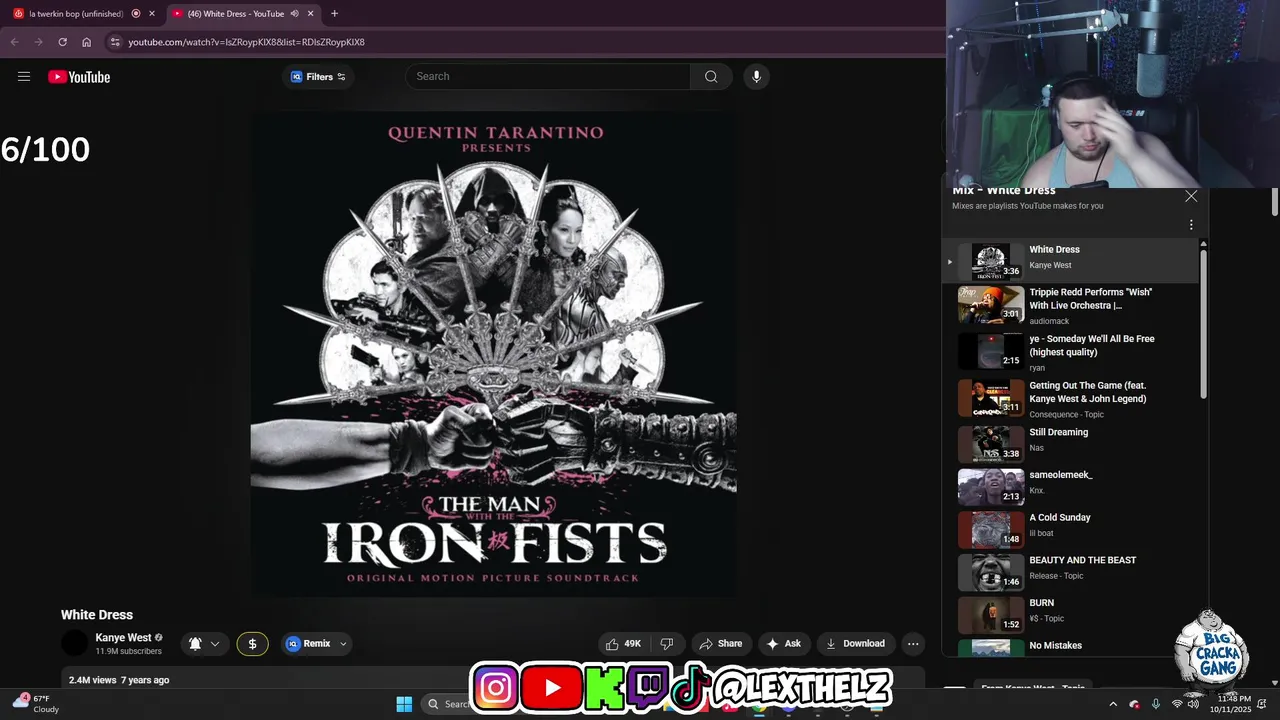Play 'ye - Someday We'll All Be Free'
Viewport: 1280px width, 720px height.
pyautogui.click(x=1070, y=352)
